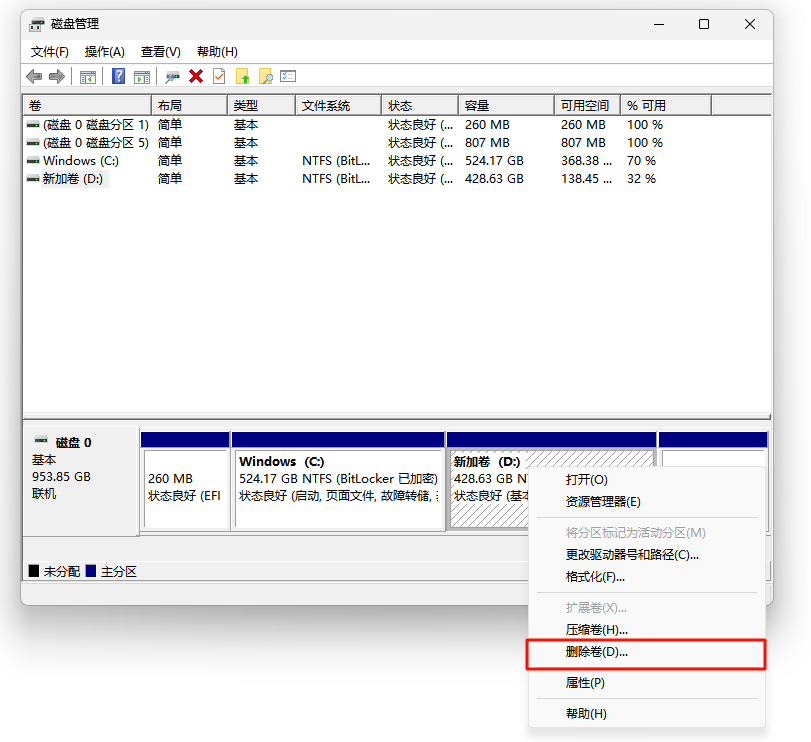This screenshot has width=811, height=742.
Task: Click 格式化(F)... in the context menu
Action: pyautogui.click(x=595, y=576)
